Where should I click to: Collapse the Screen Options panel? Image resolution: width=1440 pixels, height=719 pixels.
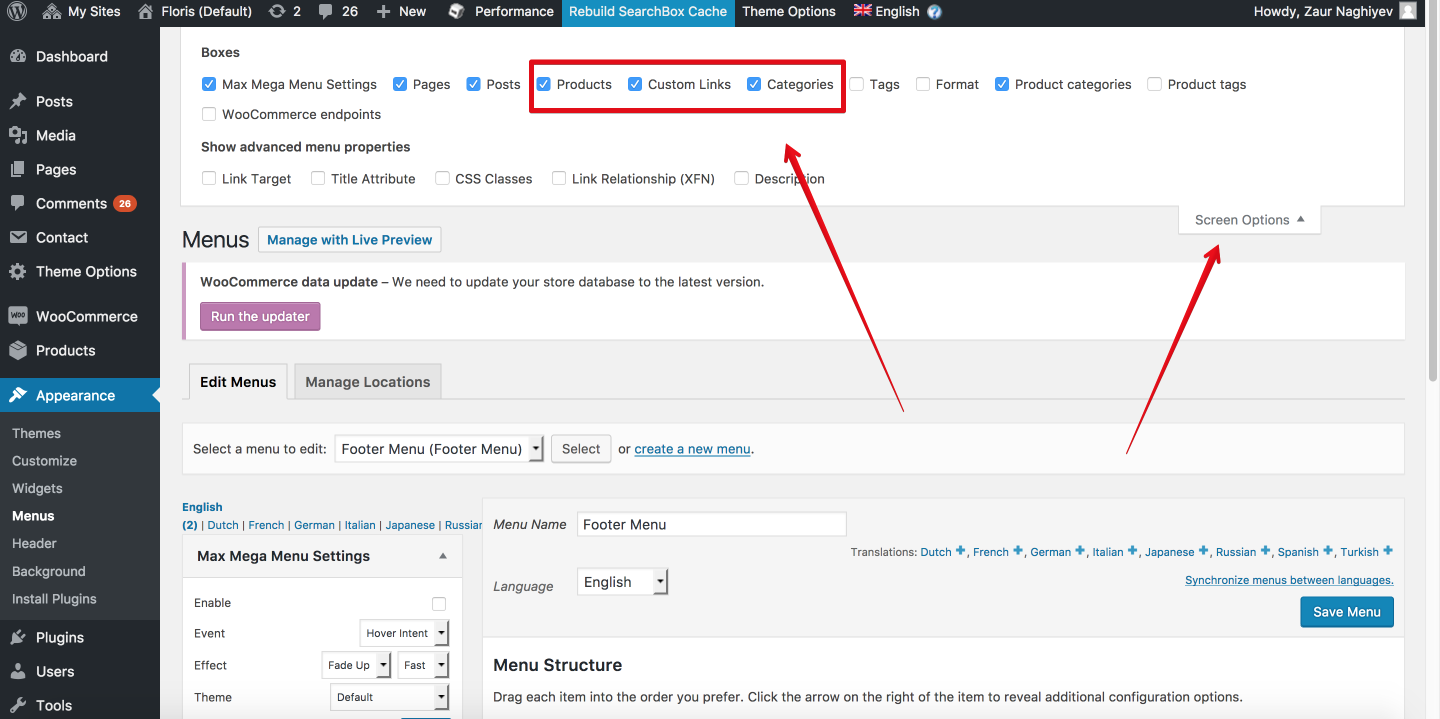click(x=1249, y=220)
